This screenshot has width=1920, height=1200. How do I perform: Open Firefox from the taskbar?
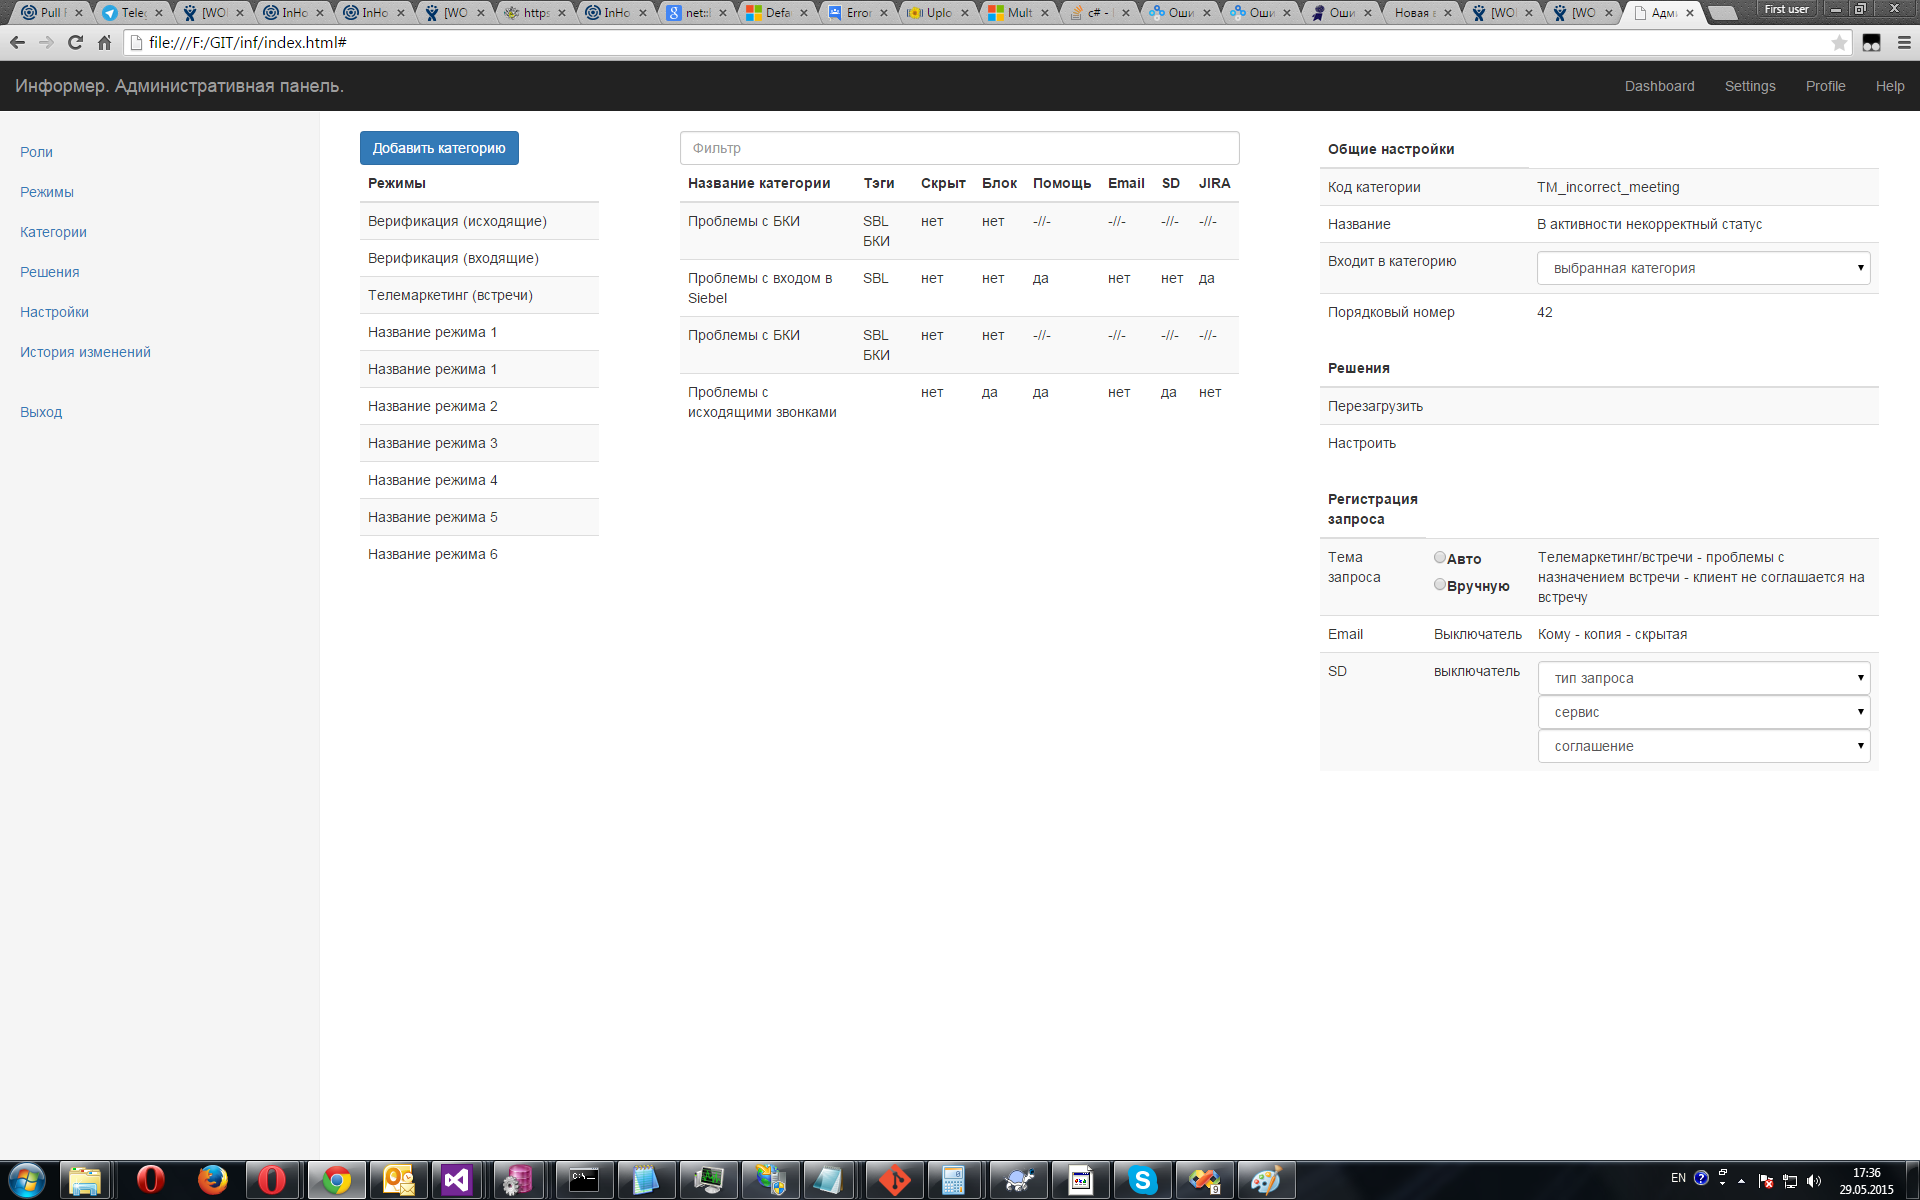212,1181
